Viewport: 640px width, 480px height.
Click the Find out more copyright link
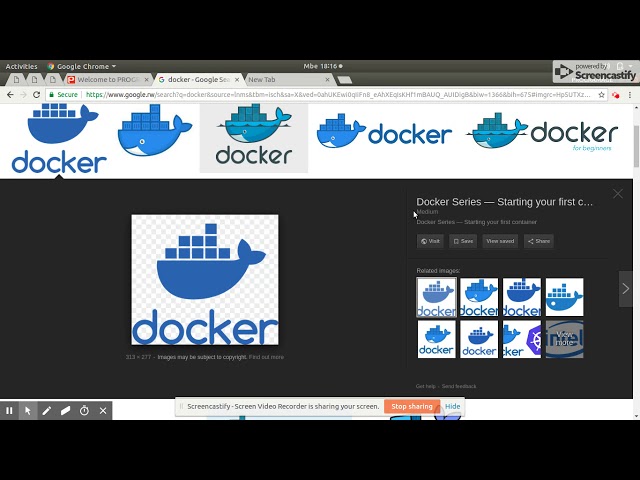click(x=266, y=357)
